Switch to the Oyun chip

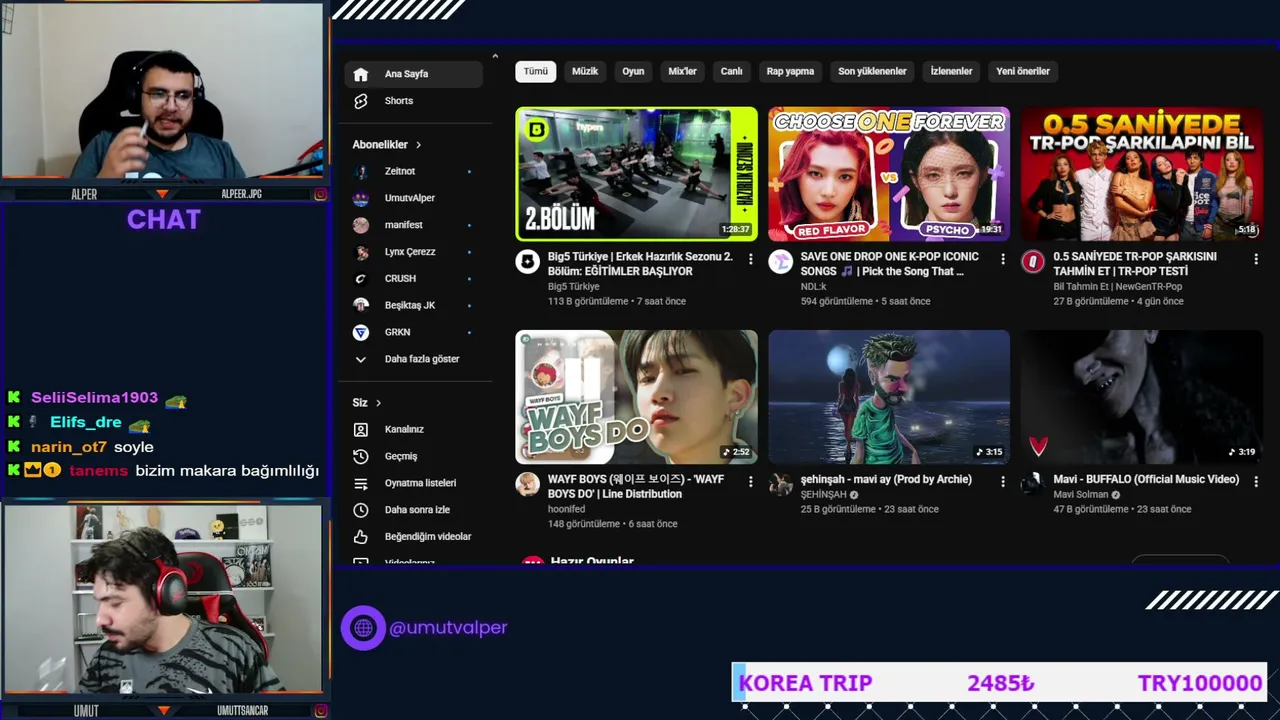[633, 71]
